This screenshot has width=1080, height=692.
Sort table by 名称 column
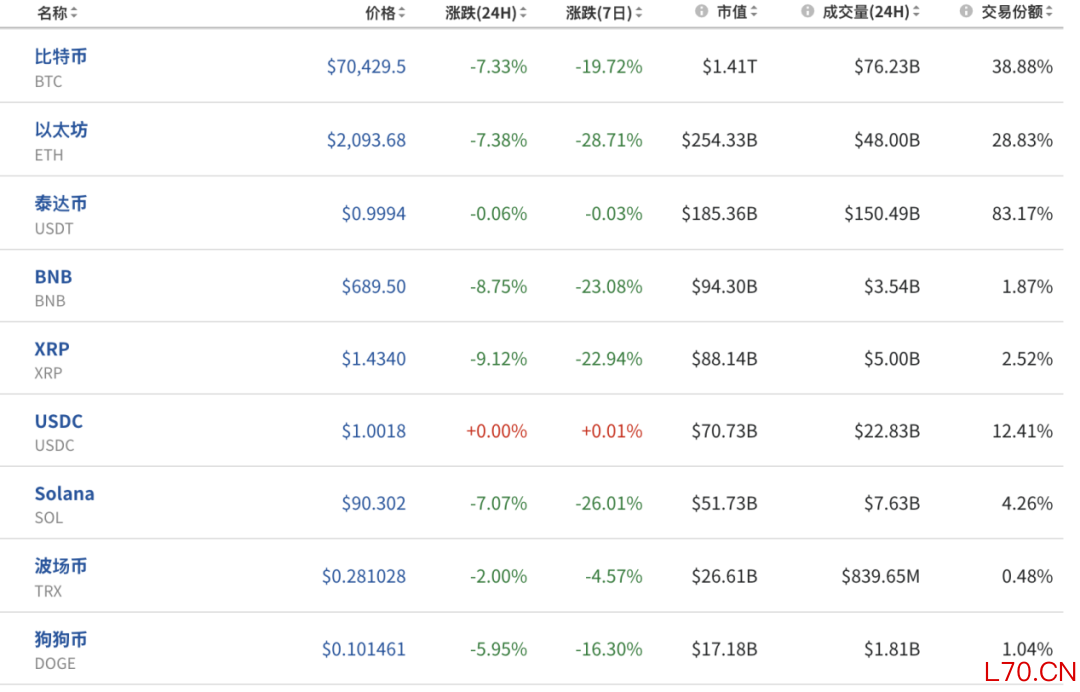(57, 12)
